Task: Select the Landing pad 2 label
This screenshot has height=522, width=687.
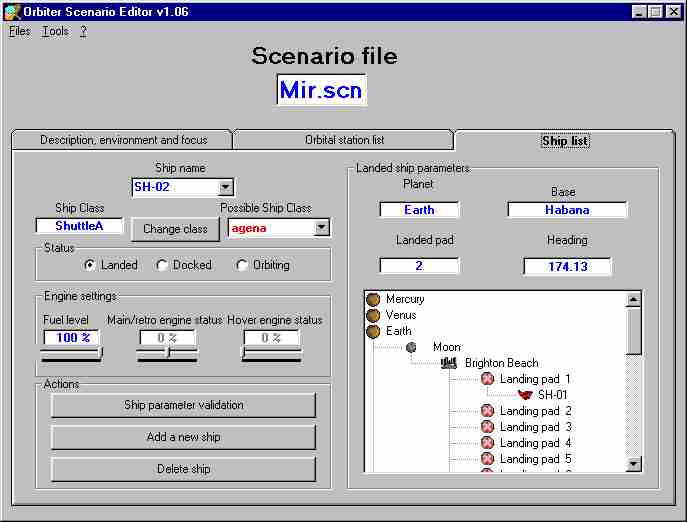Action: (x=535, y=411)
